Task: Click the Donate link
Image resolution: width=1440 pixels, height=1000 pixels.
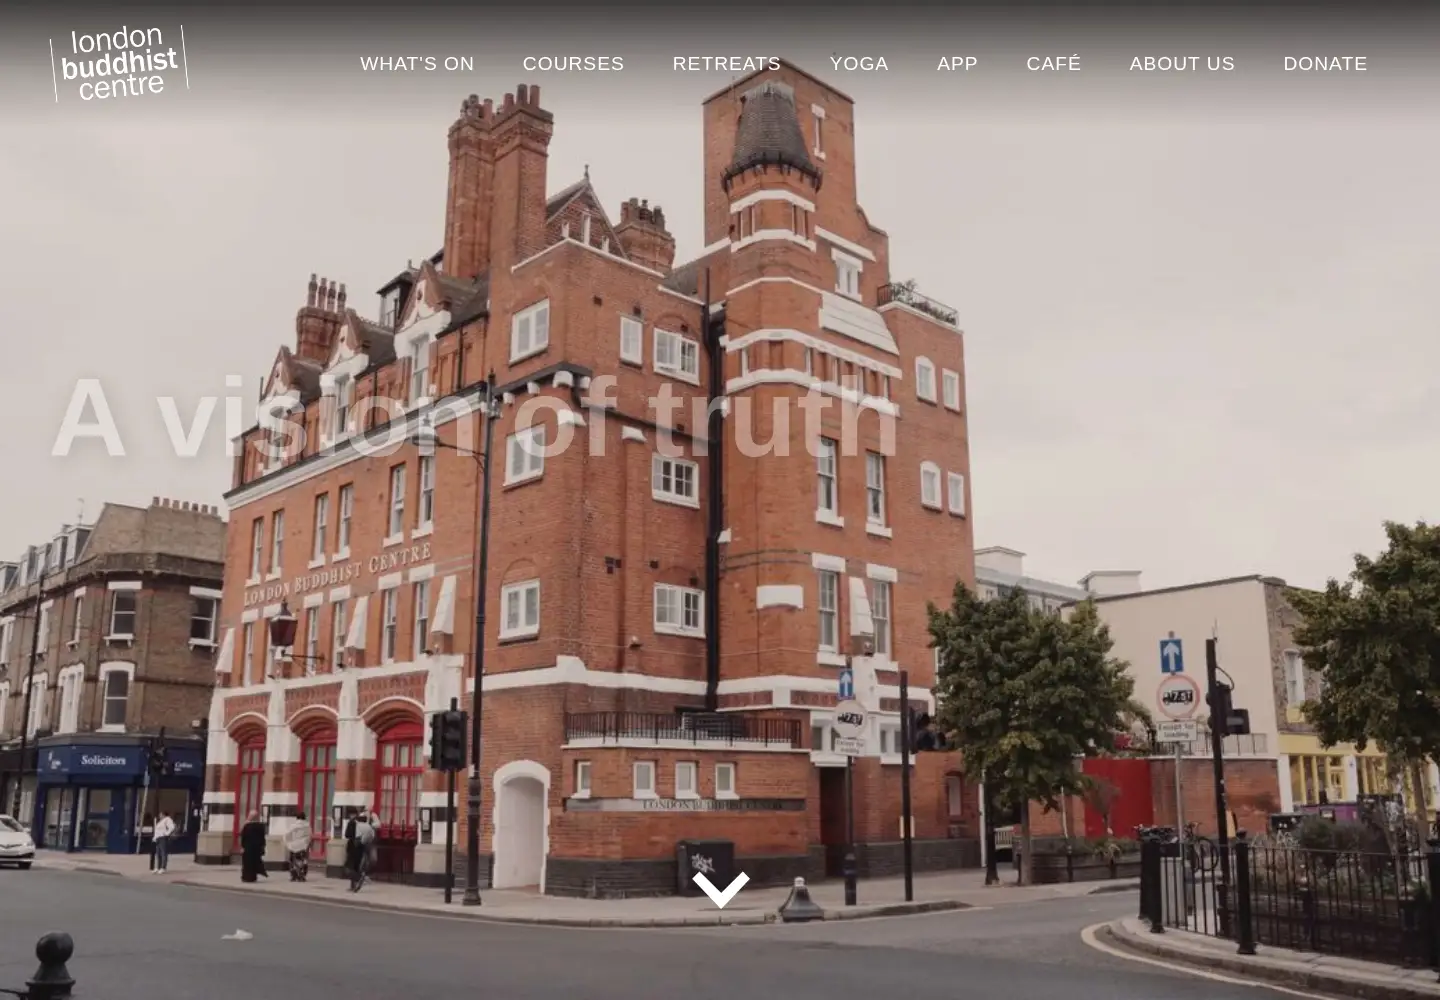Action: click(1325, 63)
